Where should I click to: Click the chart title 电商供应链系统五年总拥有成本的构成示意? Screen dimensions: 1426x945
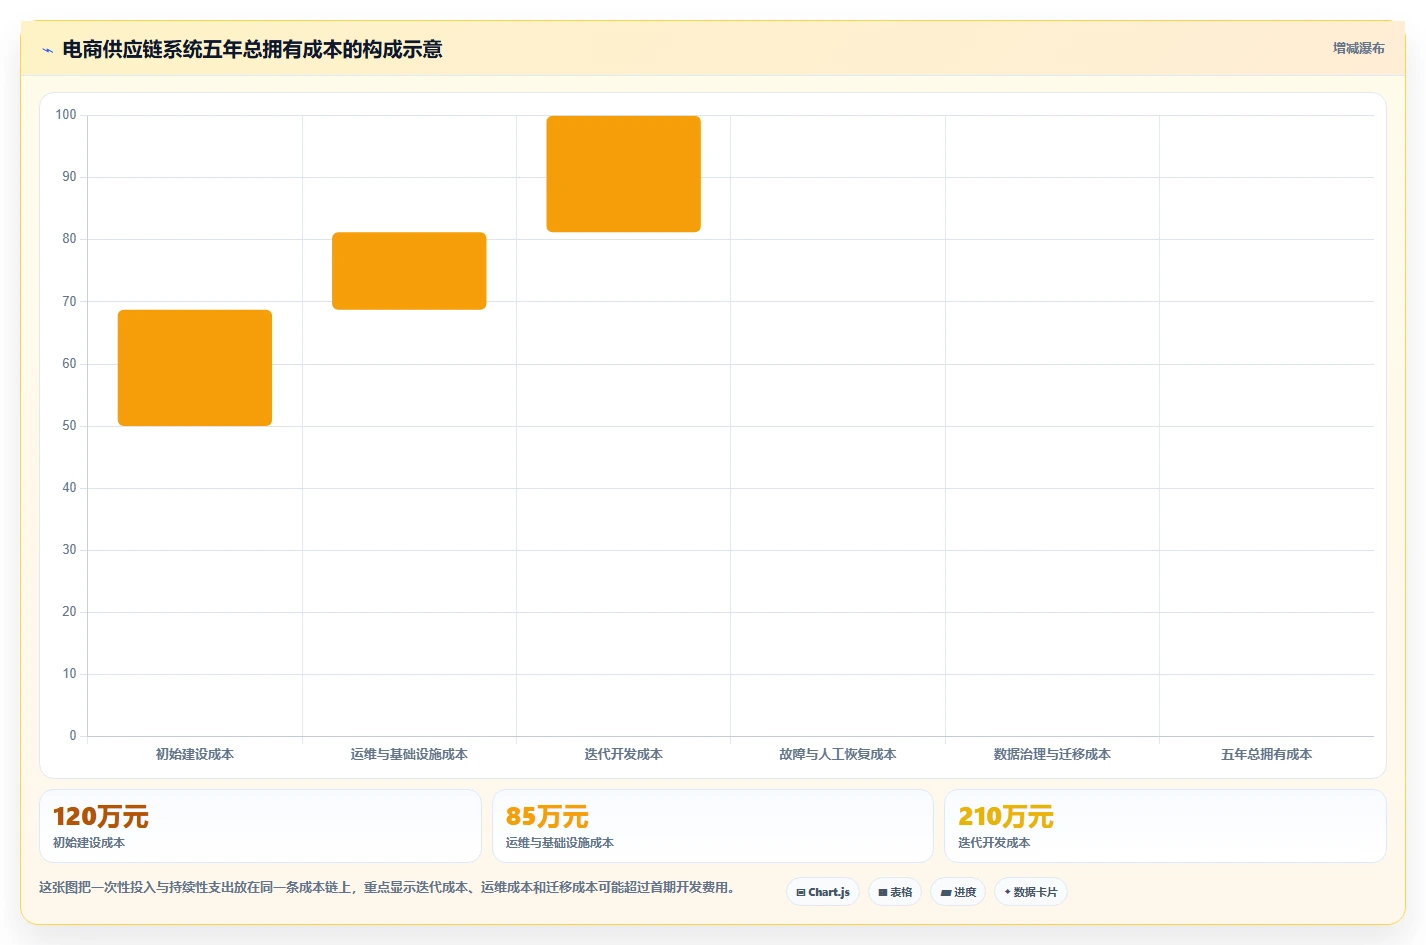click(252, 49)
